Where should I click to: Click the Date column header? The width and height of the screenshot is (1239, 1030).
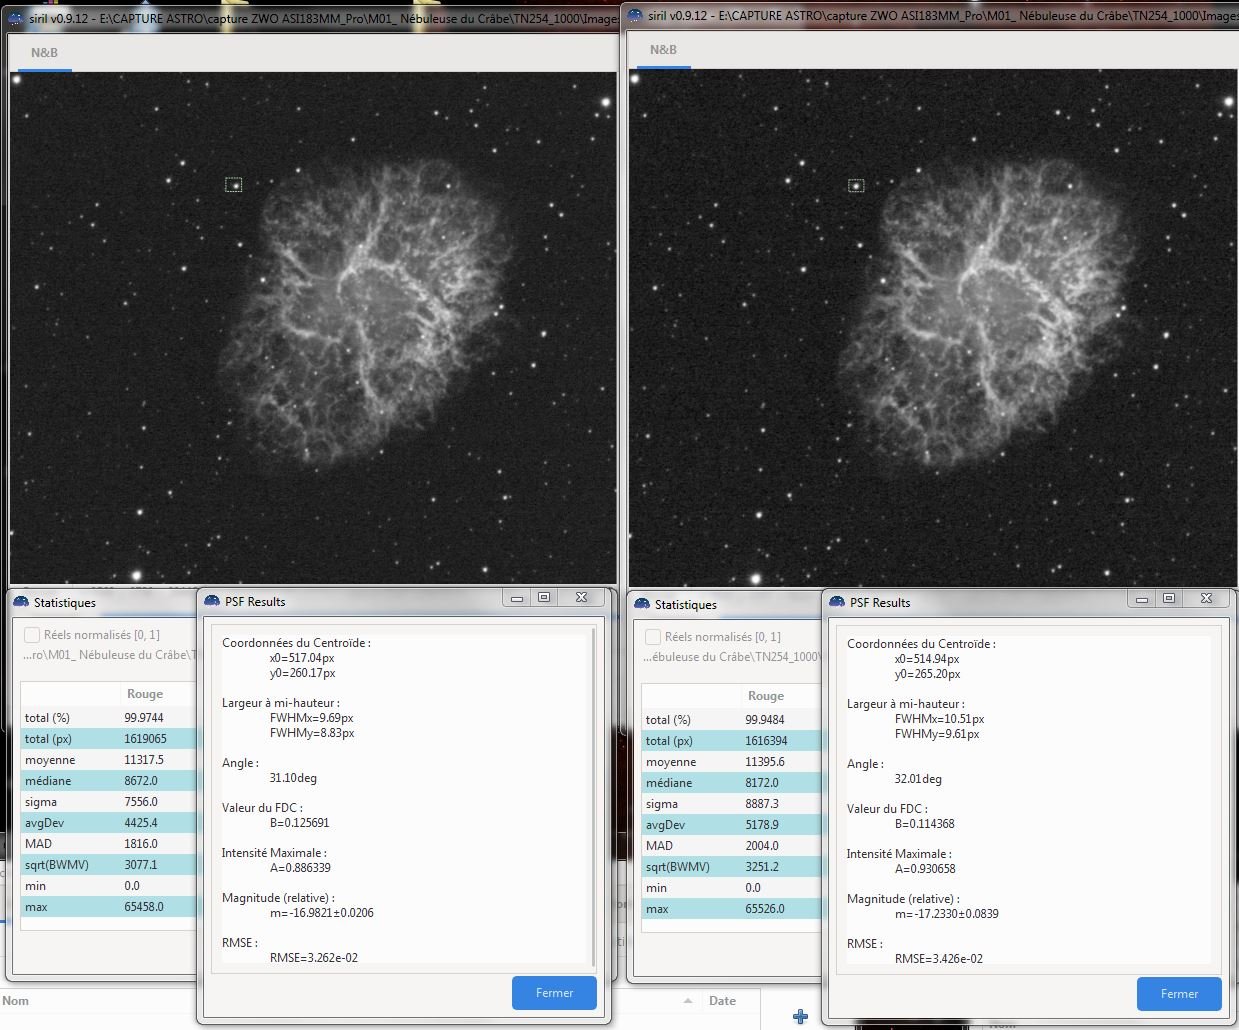click(x=722, y=1000)
